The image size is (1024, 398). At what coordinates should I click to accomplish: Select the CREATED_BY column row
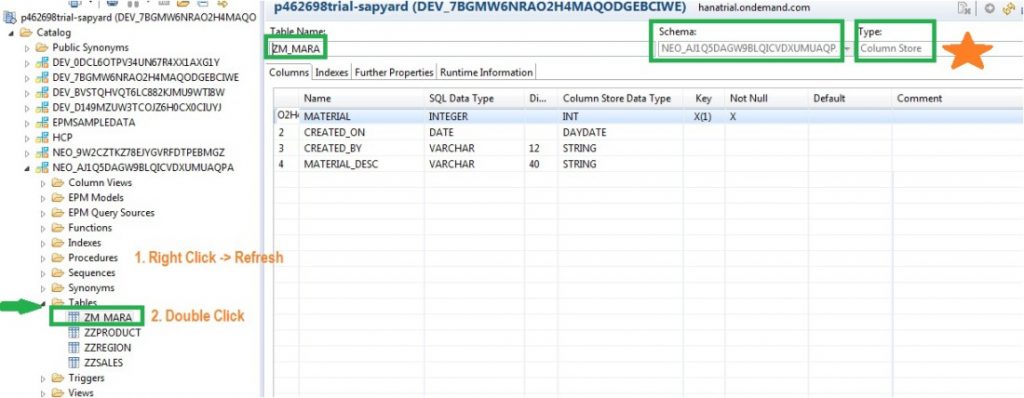click(x=648, y=148)
